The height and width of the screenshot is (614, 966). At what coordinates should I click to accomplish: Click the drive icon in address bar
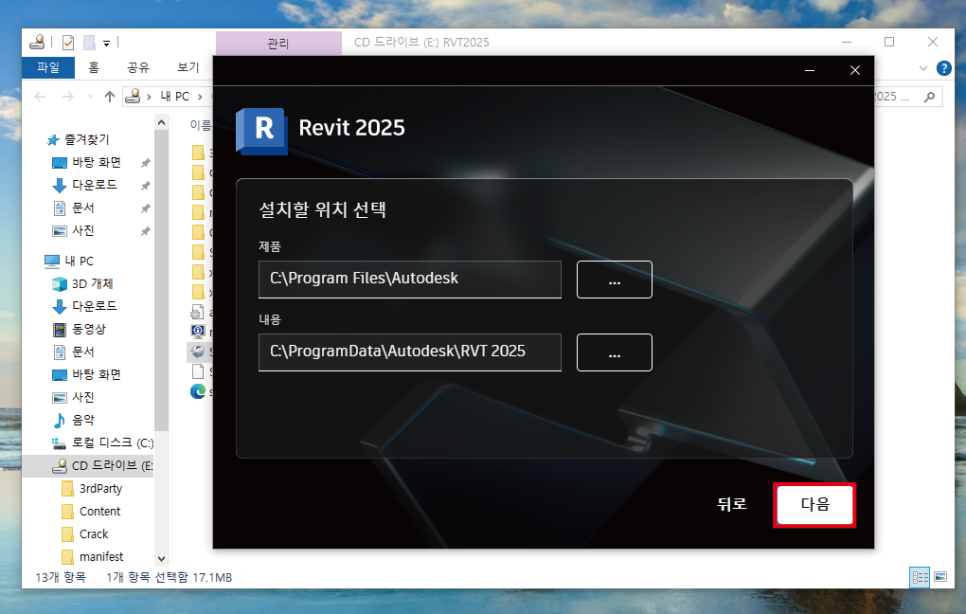(132, 96)
